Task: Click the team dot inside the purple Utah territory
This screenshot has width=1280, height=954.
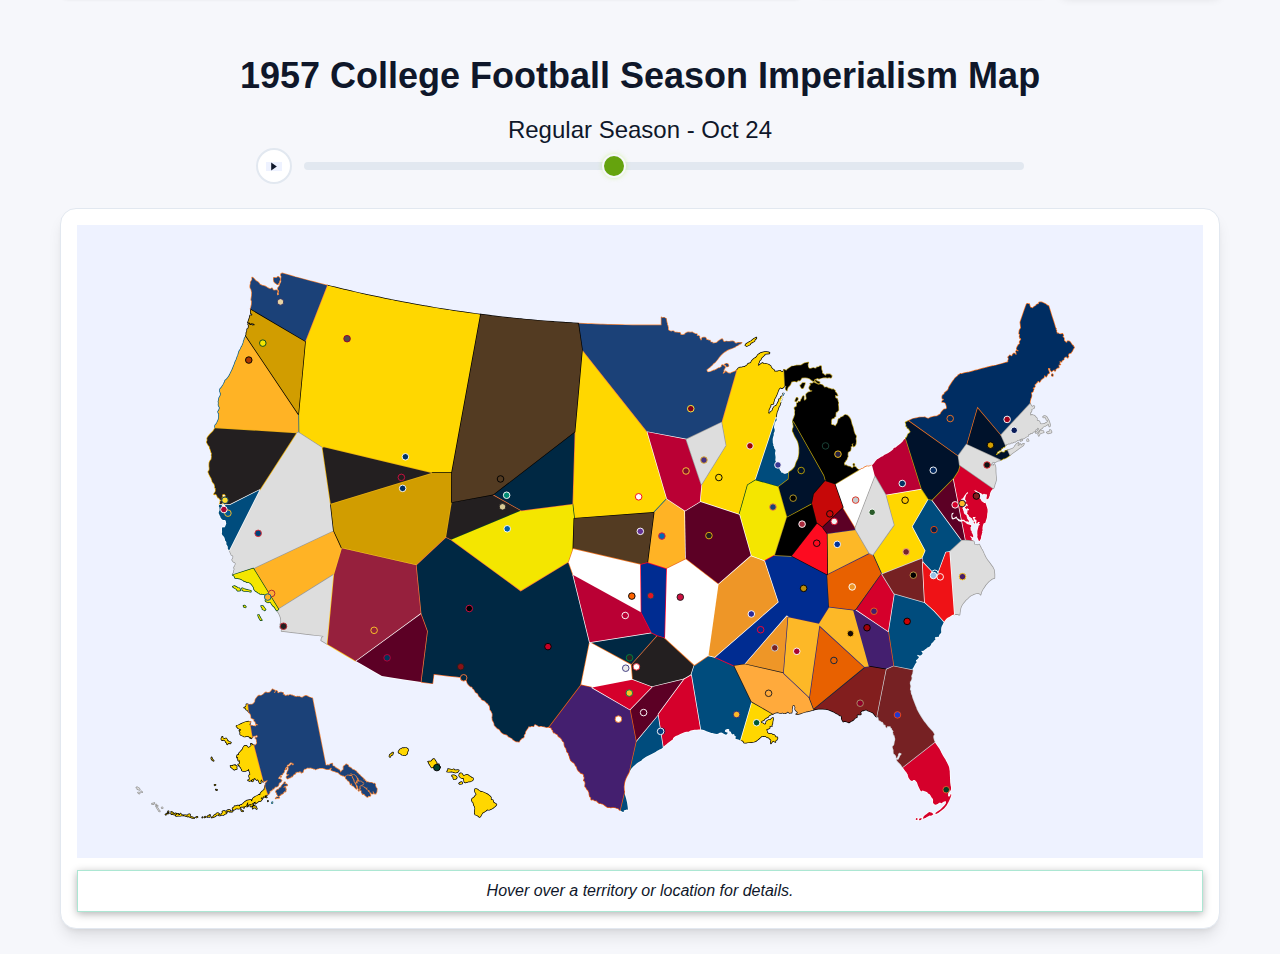Action: click(618, 719)
